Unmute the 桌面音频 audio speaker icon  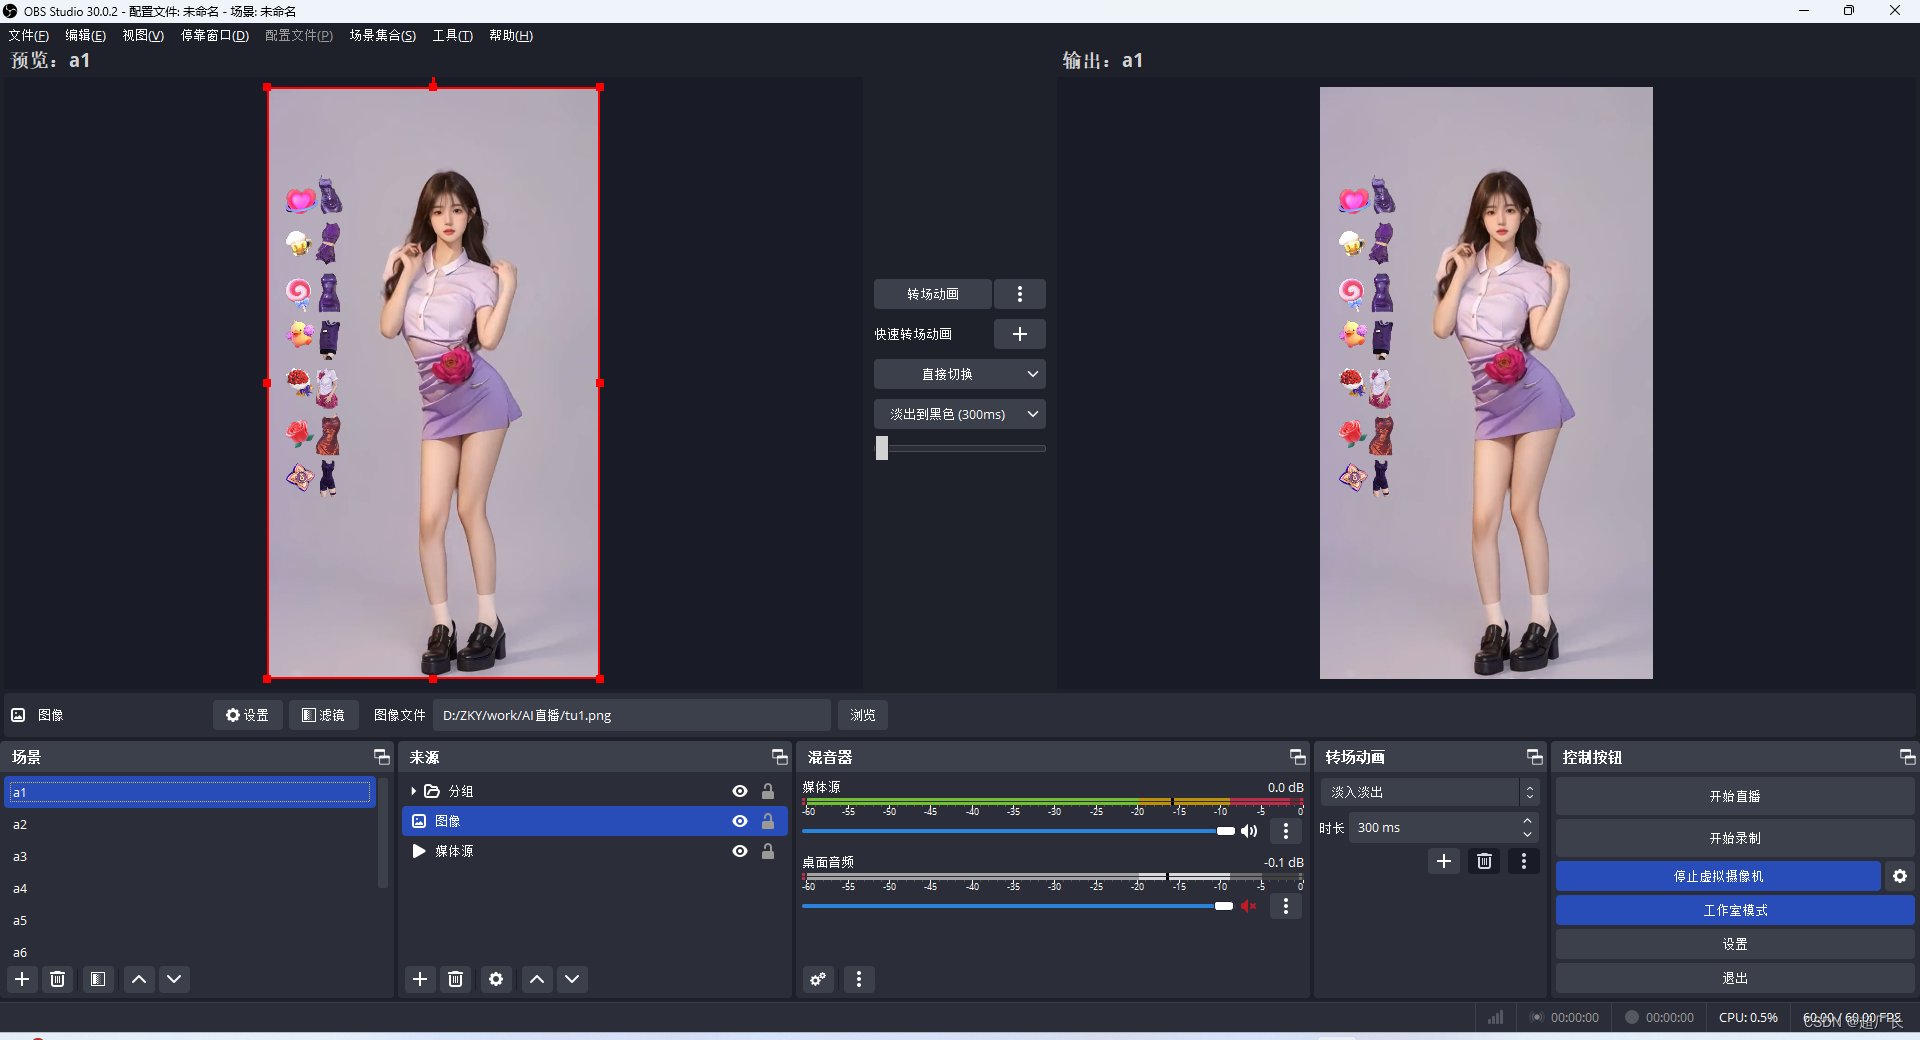tap(1249, 906)
